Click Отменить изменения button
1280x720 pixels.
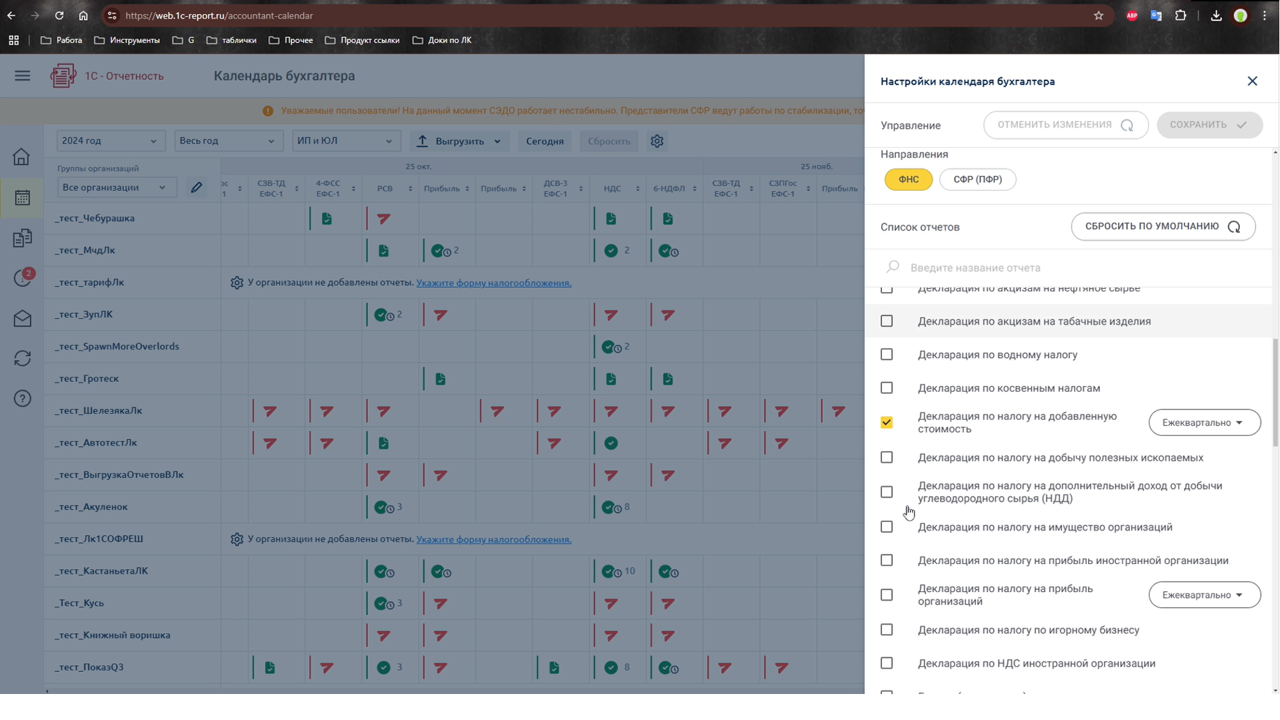point(1065,125)
